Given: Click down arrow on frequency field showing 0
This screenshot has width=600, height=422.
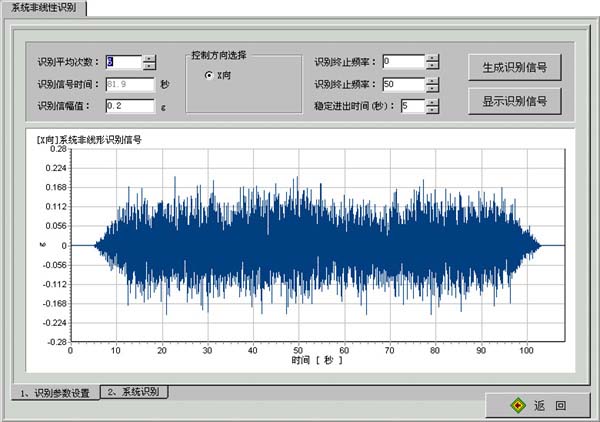Looking at the screenshot, I should point(431,65).
